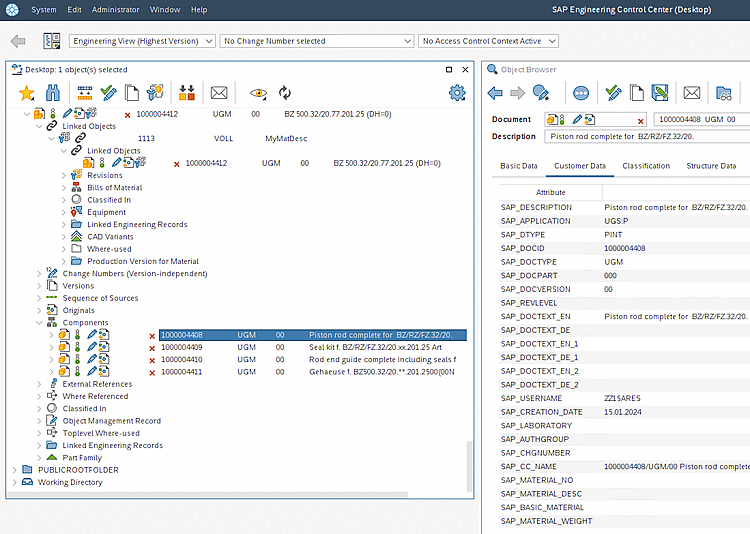Screen dimensions: 750x534
Task: Open the Desktop settings gear
Action: tap(457, 93)
